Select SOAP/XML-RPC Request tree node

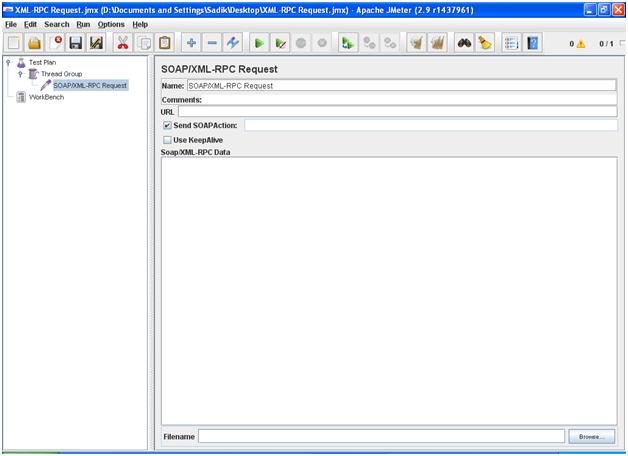(x=90, y=85)
